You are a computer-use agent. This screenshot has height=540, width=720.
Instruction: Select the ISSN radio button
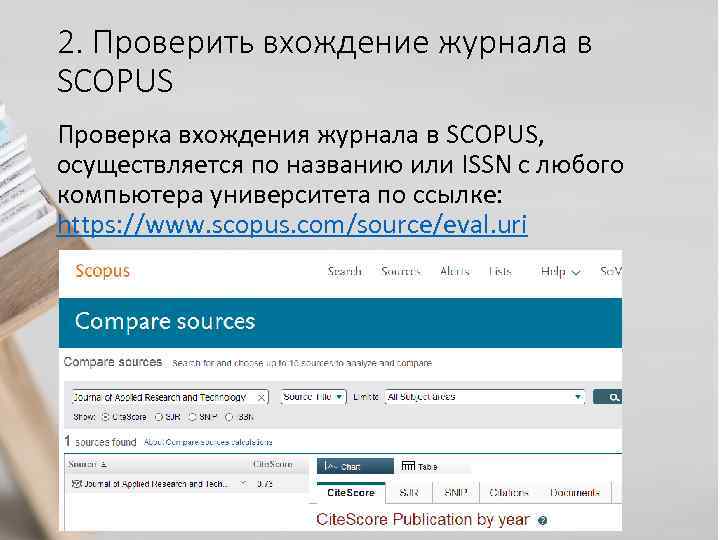click(x=229, y=417)
